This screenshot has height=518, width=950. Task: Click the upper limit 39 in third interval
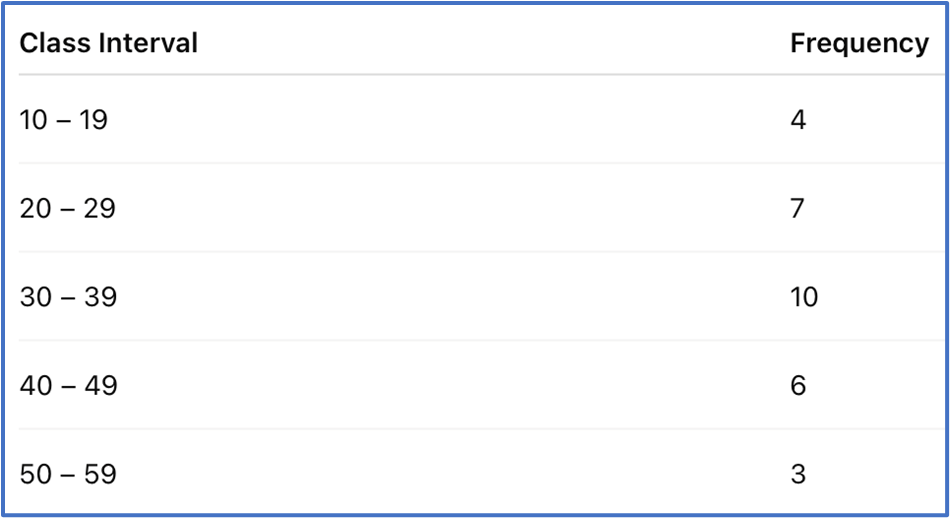(99, 297)
